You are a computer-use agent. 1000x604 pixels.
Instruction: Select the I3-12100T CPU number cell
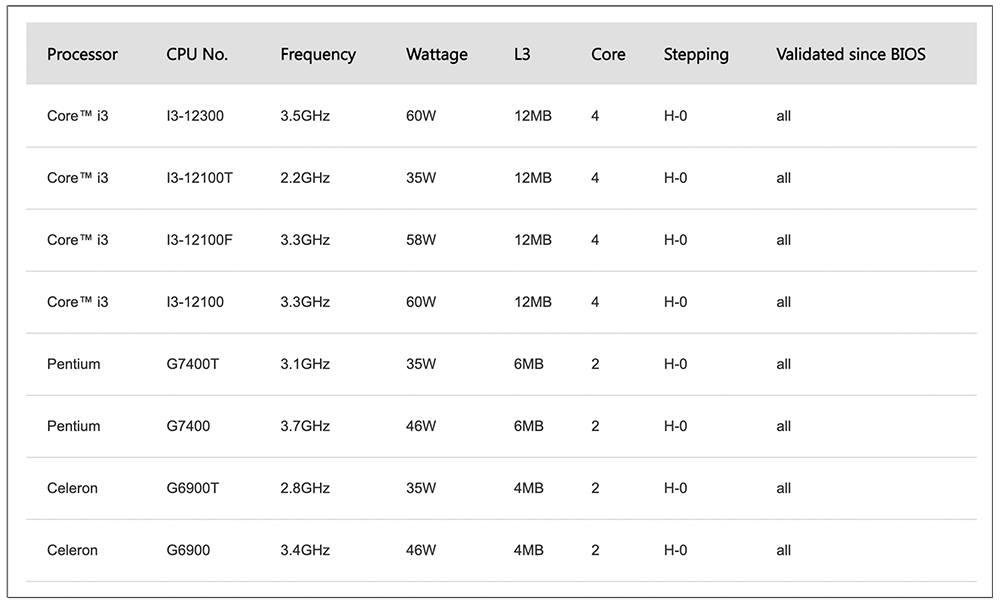[x=199, y=178]
